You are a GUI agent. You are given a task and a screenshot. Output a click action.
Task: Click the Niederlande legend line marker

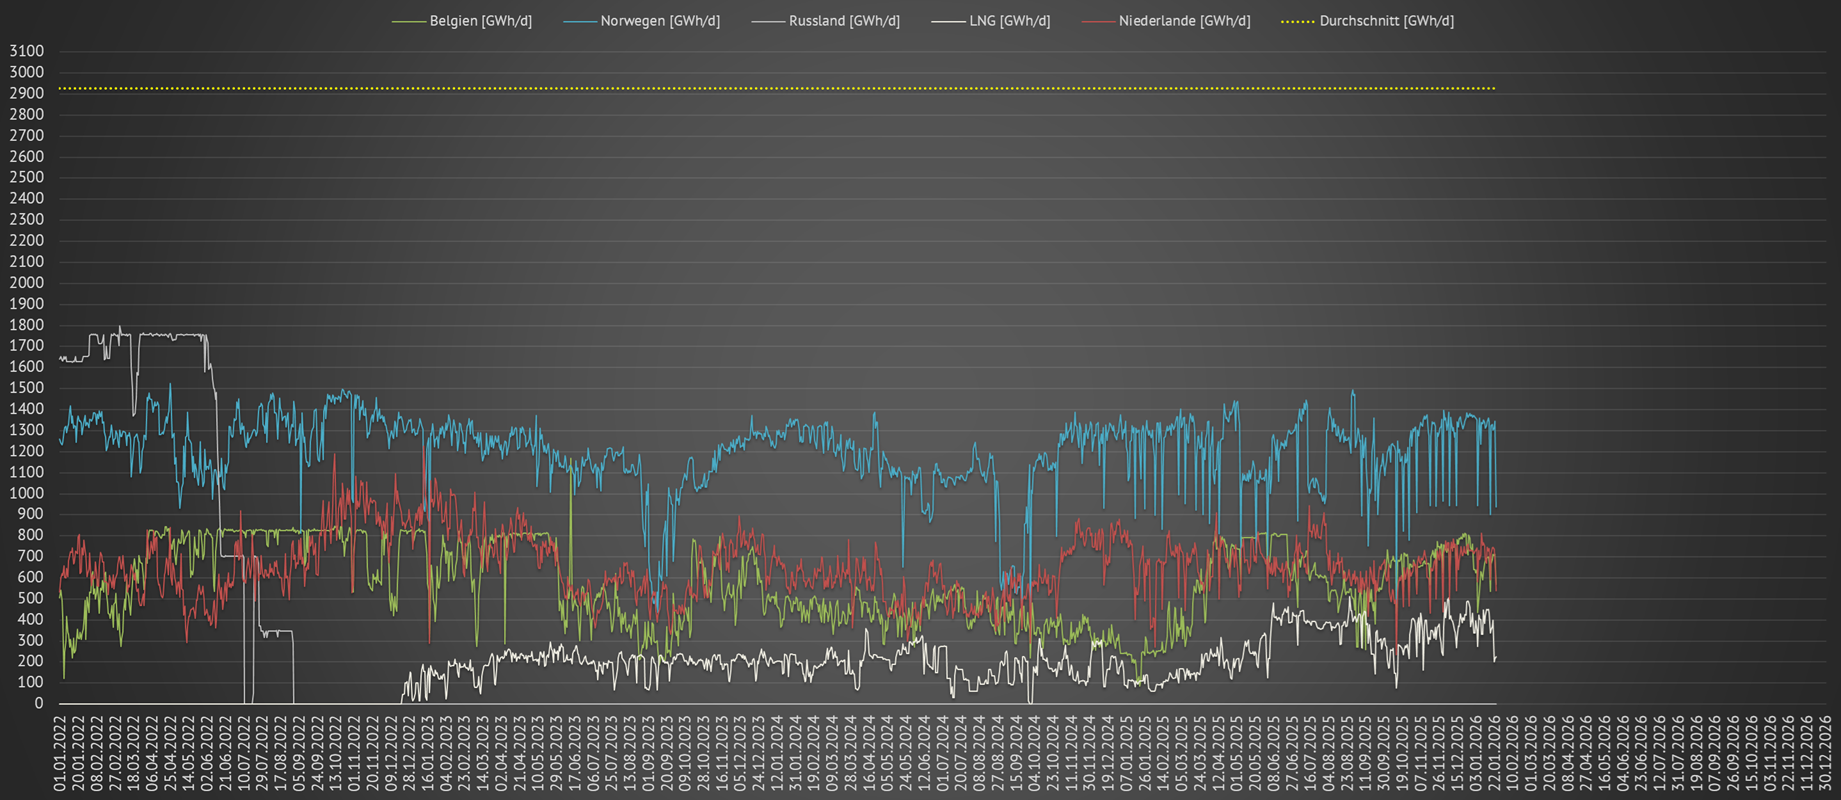click(x=1097, y=21)
